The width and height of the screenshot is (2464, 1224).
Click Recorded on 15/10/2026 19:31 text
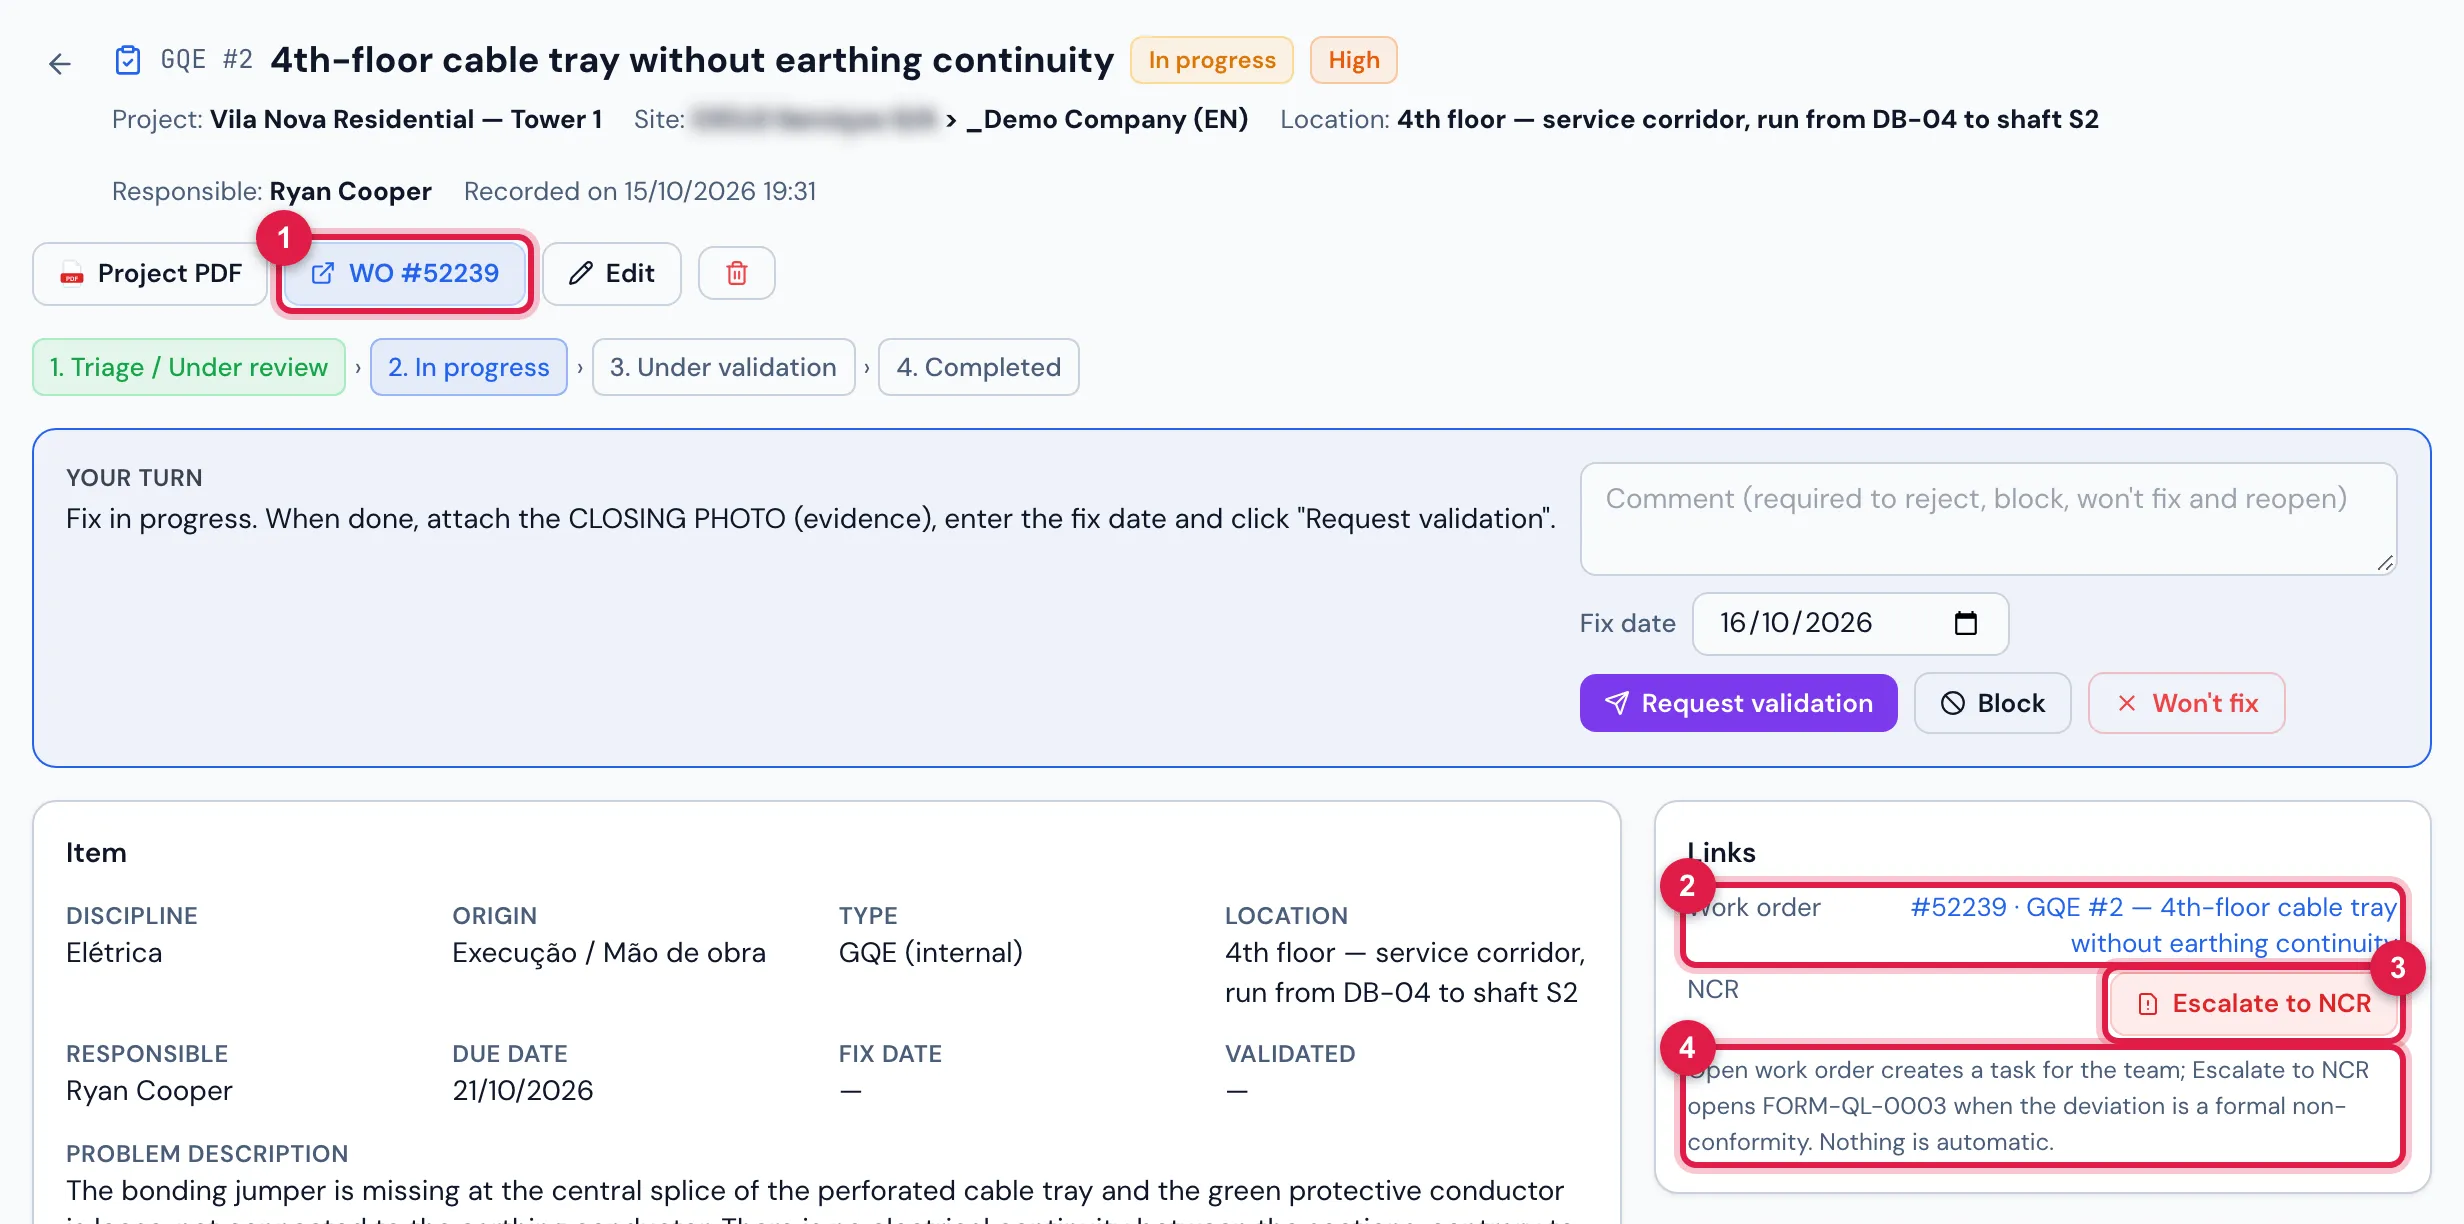tap(640, 192)
